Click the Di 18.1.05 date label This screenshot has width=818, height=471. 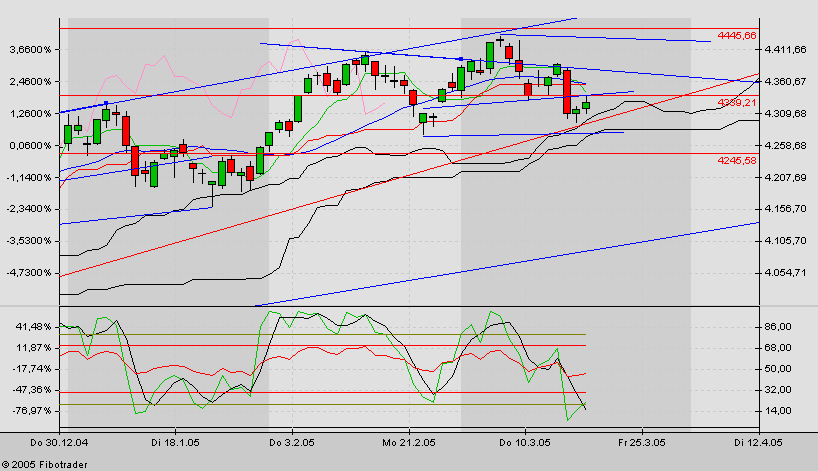click(175, 443)
